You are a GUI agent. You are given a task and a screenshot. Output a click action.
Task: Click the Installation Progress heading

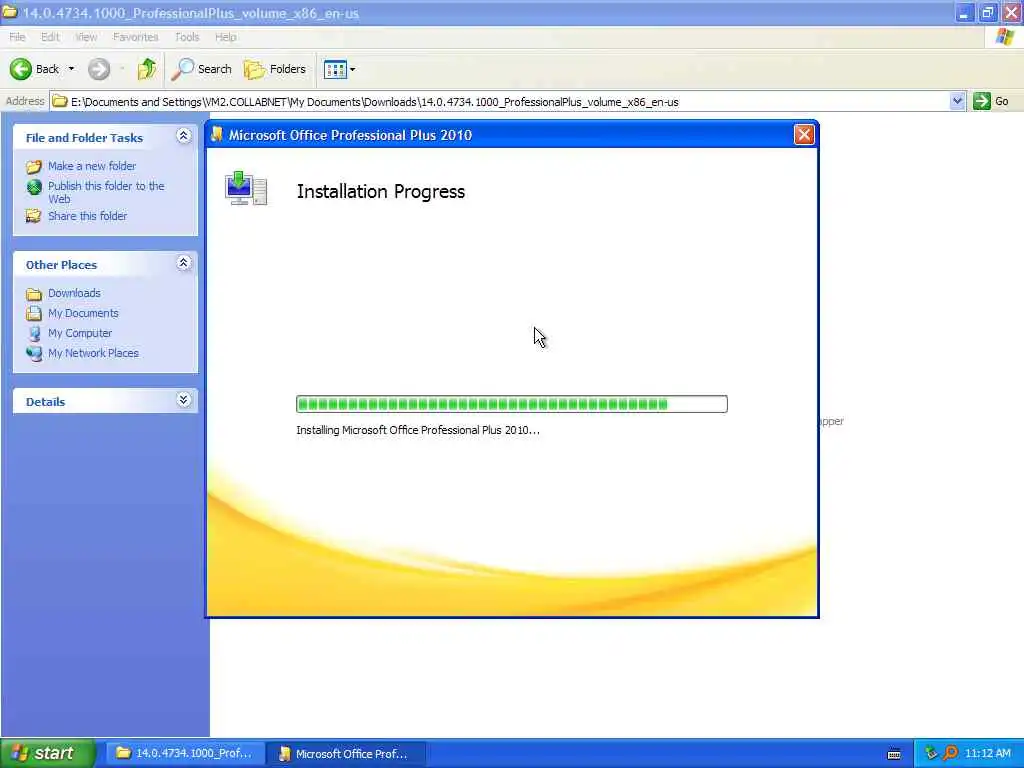381,192
